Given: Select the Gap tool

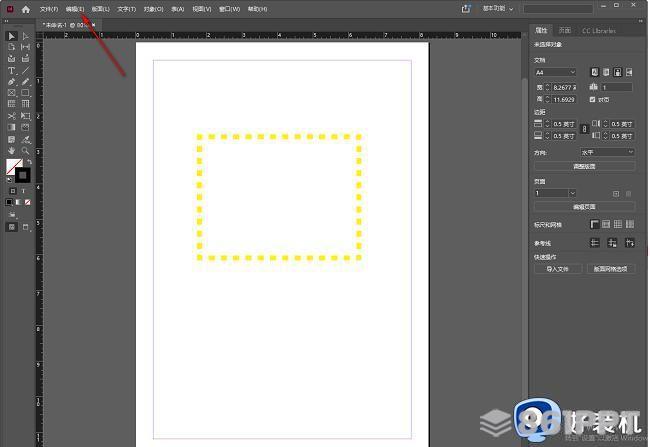Looking at the screenshot, I should [x=26, y=47].
